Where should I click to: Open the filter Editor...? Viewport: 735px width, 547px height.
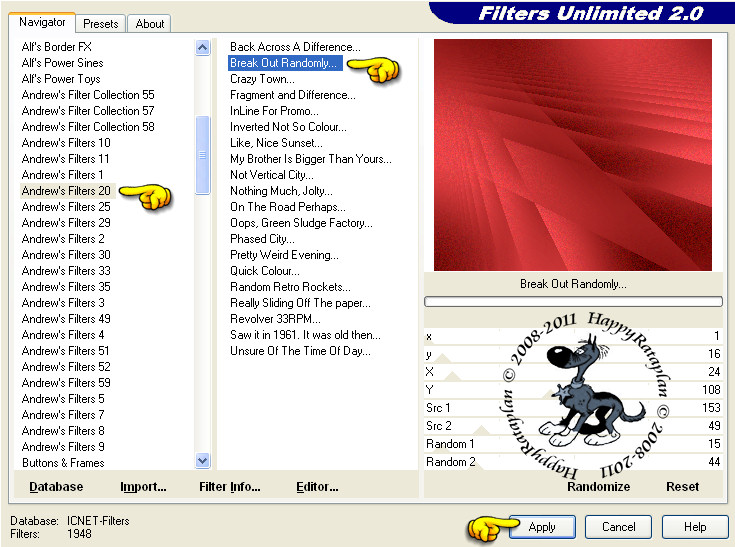point(317,487)
